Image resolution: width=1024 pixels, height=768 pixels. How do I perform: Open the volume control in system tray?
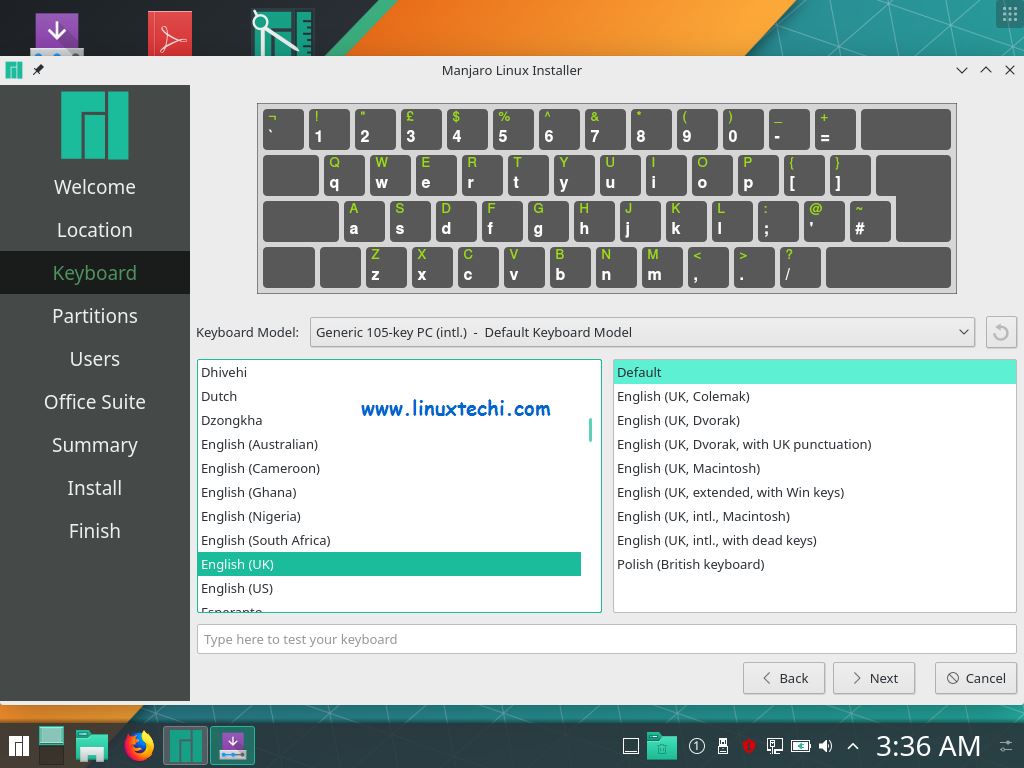click(825, 745)
